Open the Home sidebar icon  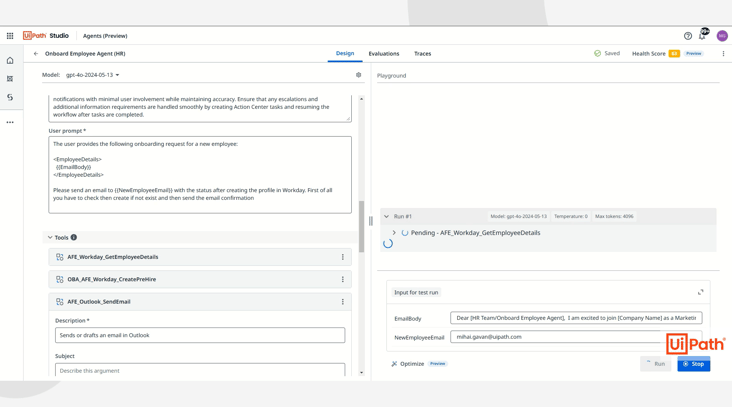click(x=10, y=61)
